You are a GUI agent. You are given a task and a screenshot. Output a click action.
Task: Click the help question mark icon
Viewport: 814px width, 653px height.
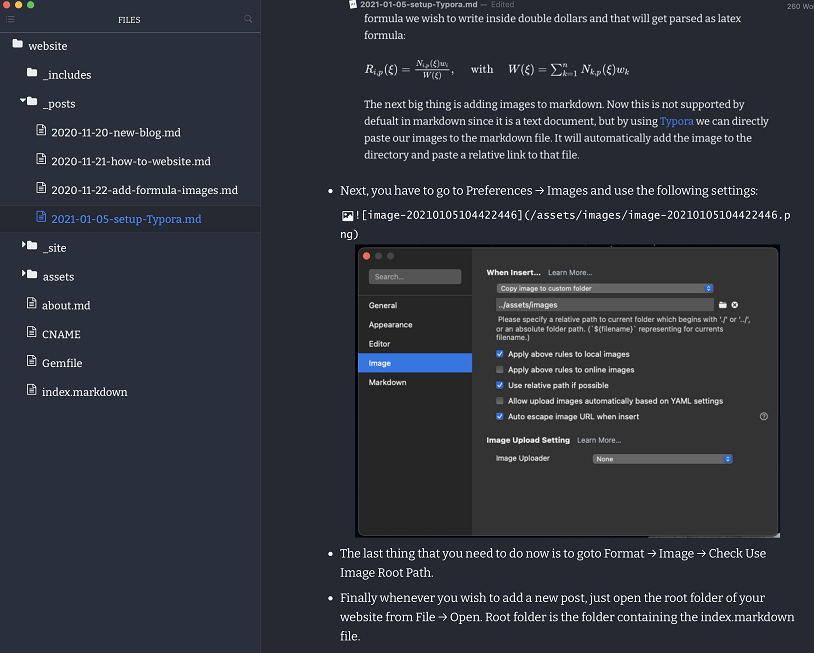tap(764, 416)
